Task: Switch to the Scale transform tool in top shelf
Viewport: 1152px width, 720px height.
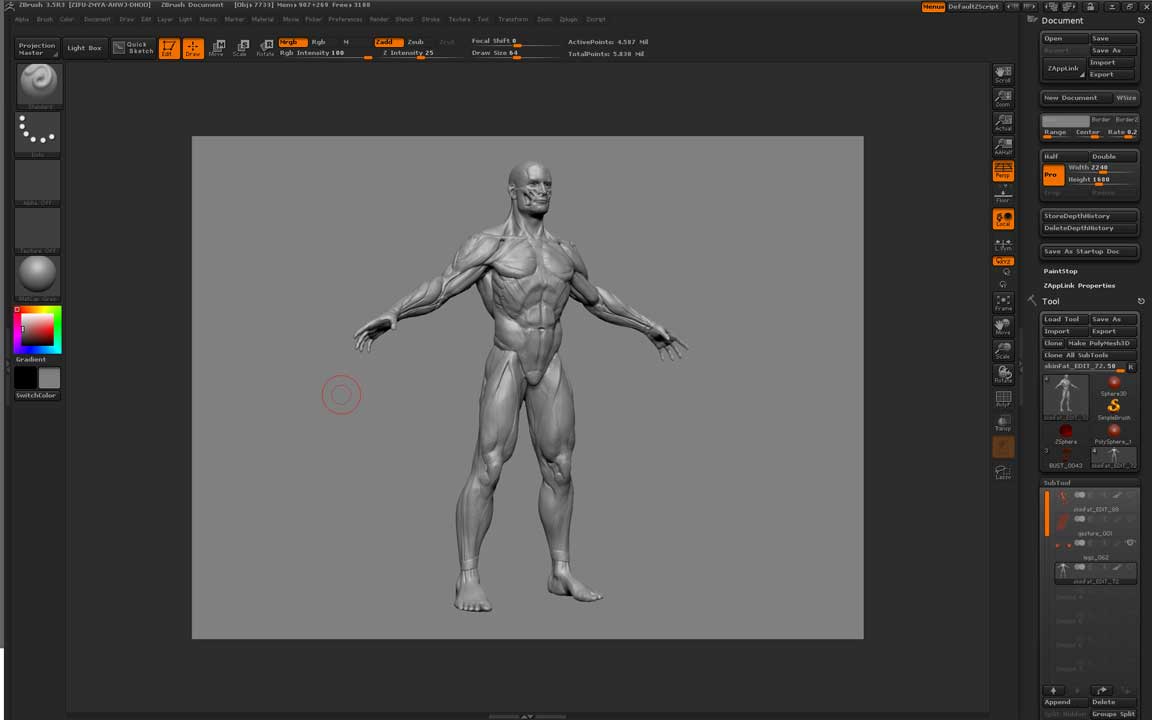Action: pos(241,48)
